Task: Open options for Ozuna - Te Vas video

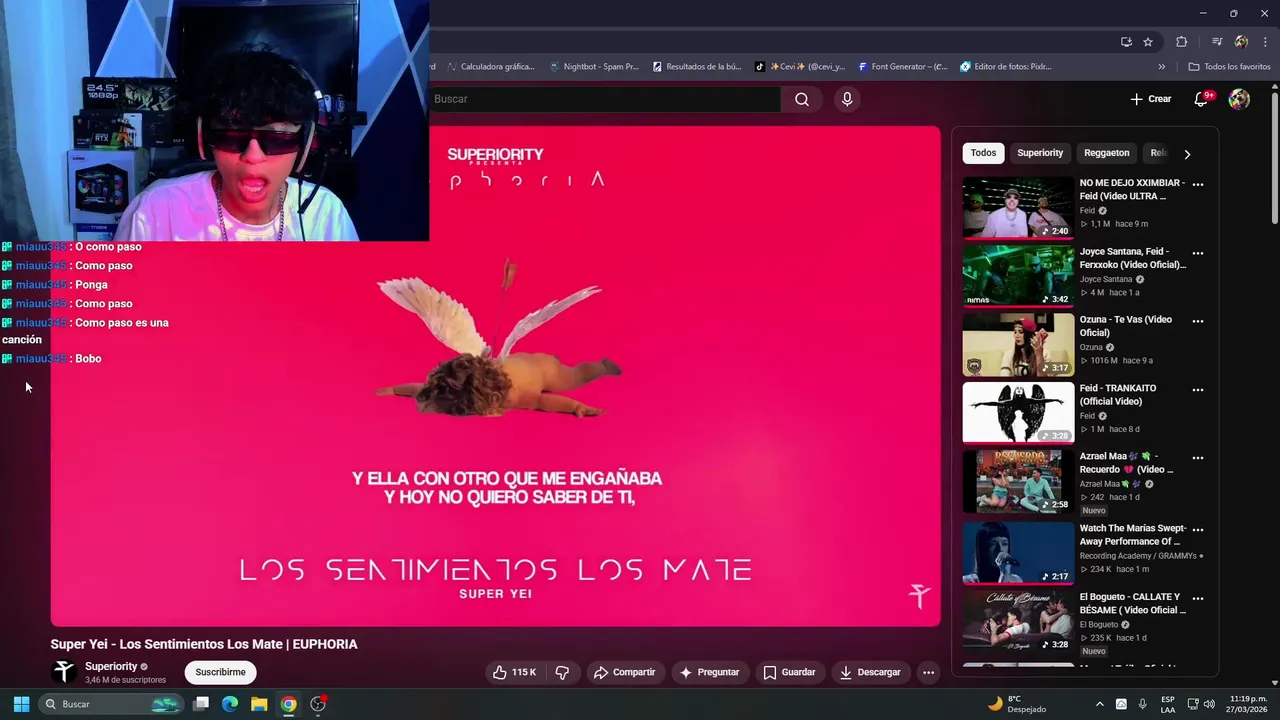Action: click(x=1198, y=321)
